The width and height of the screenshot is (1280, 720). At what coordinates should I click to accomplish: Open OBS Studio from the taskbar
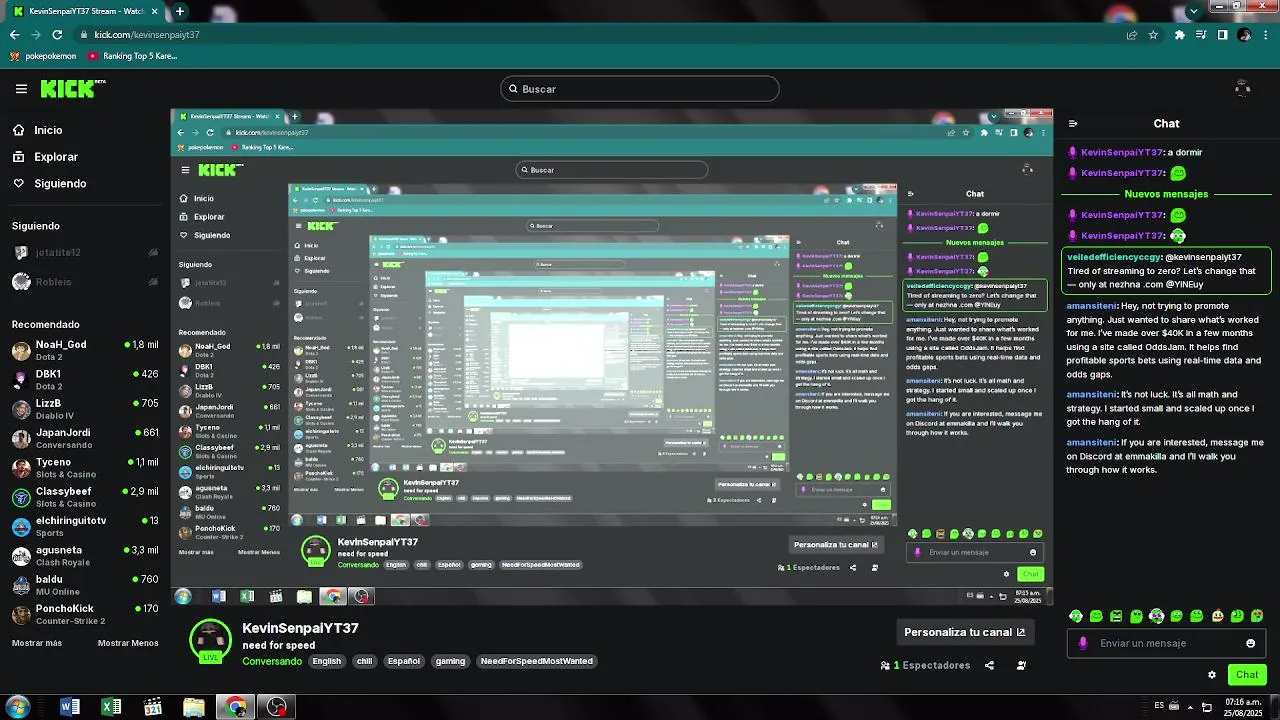point(277,707)
